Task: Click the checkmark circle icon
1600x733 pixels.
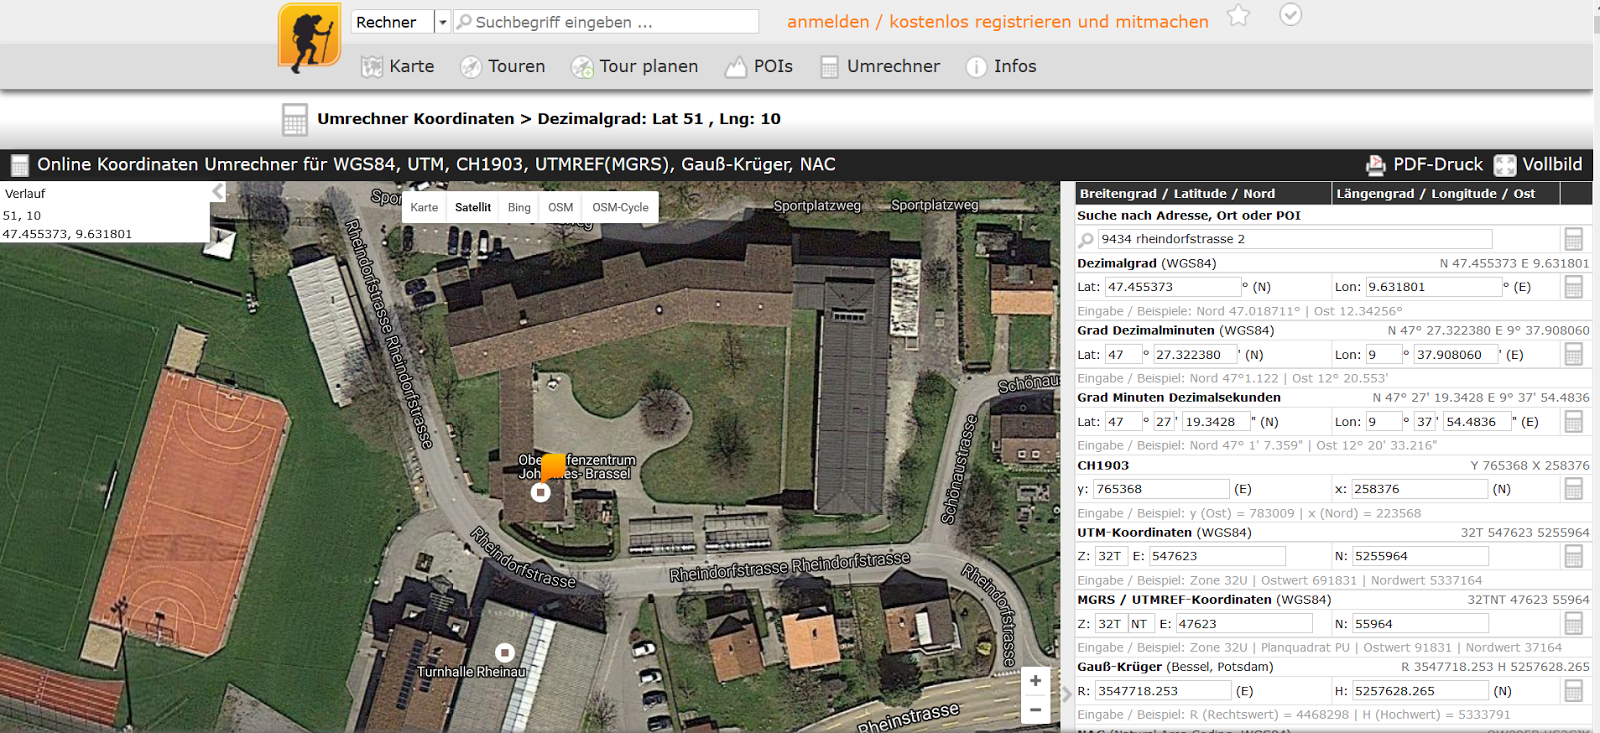Action: (1291, 15)
